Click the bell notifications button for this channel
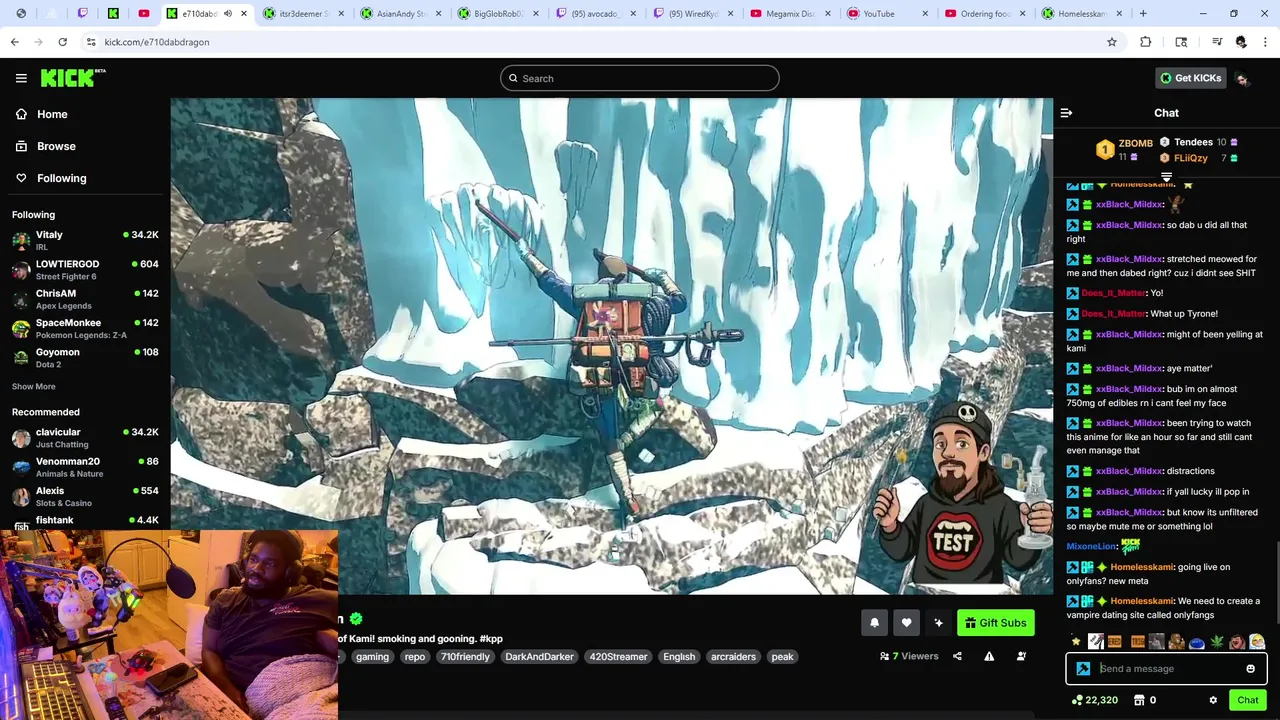This screenshot has width=1280, height=720. (874, 623)
